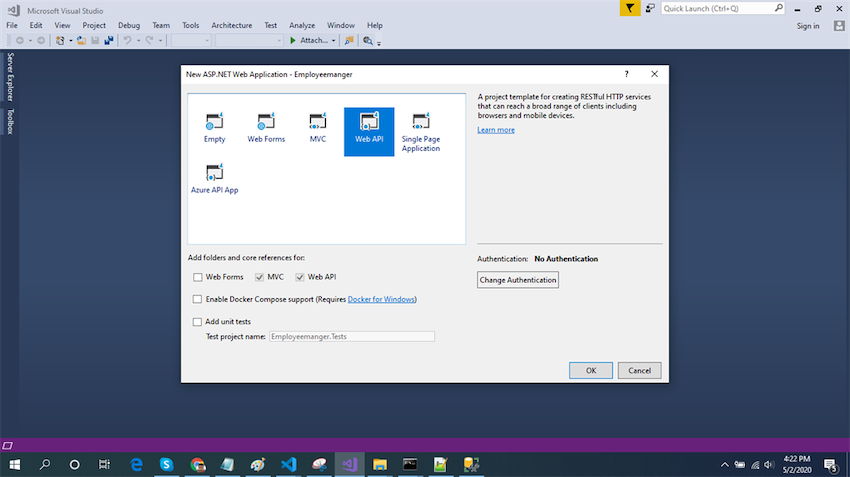
Task: Expand the solution platforms combo box
Action: pyautogui.click(x=249, y=41)
